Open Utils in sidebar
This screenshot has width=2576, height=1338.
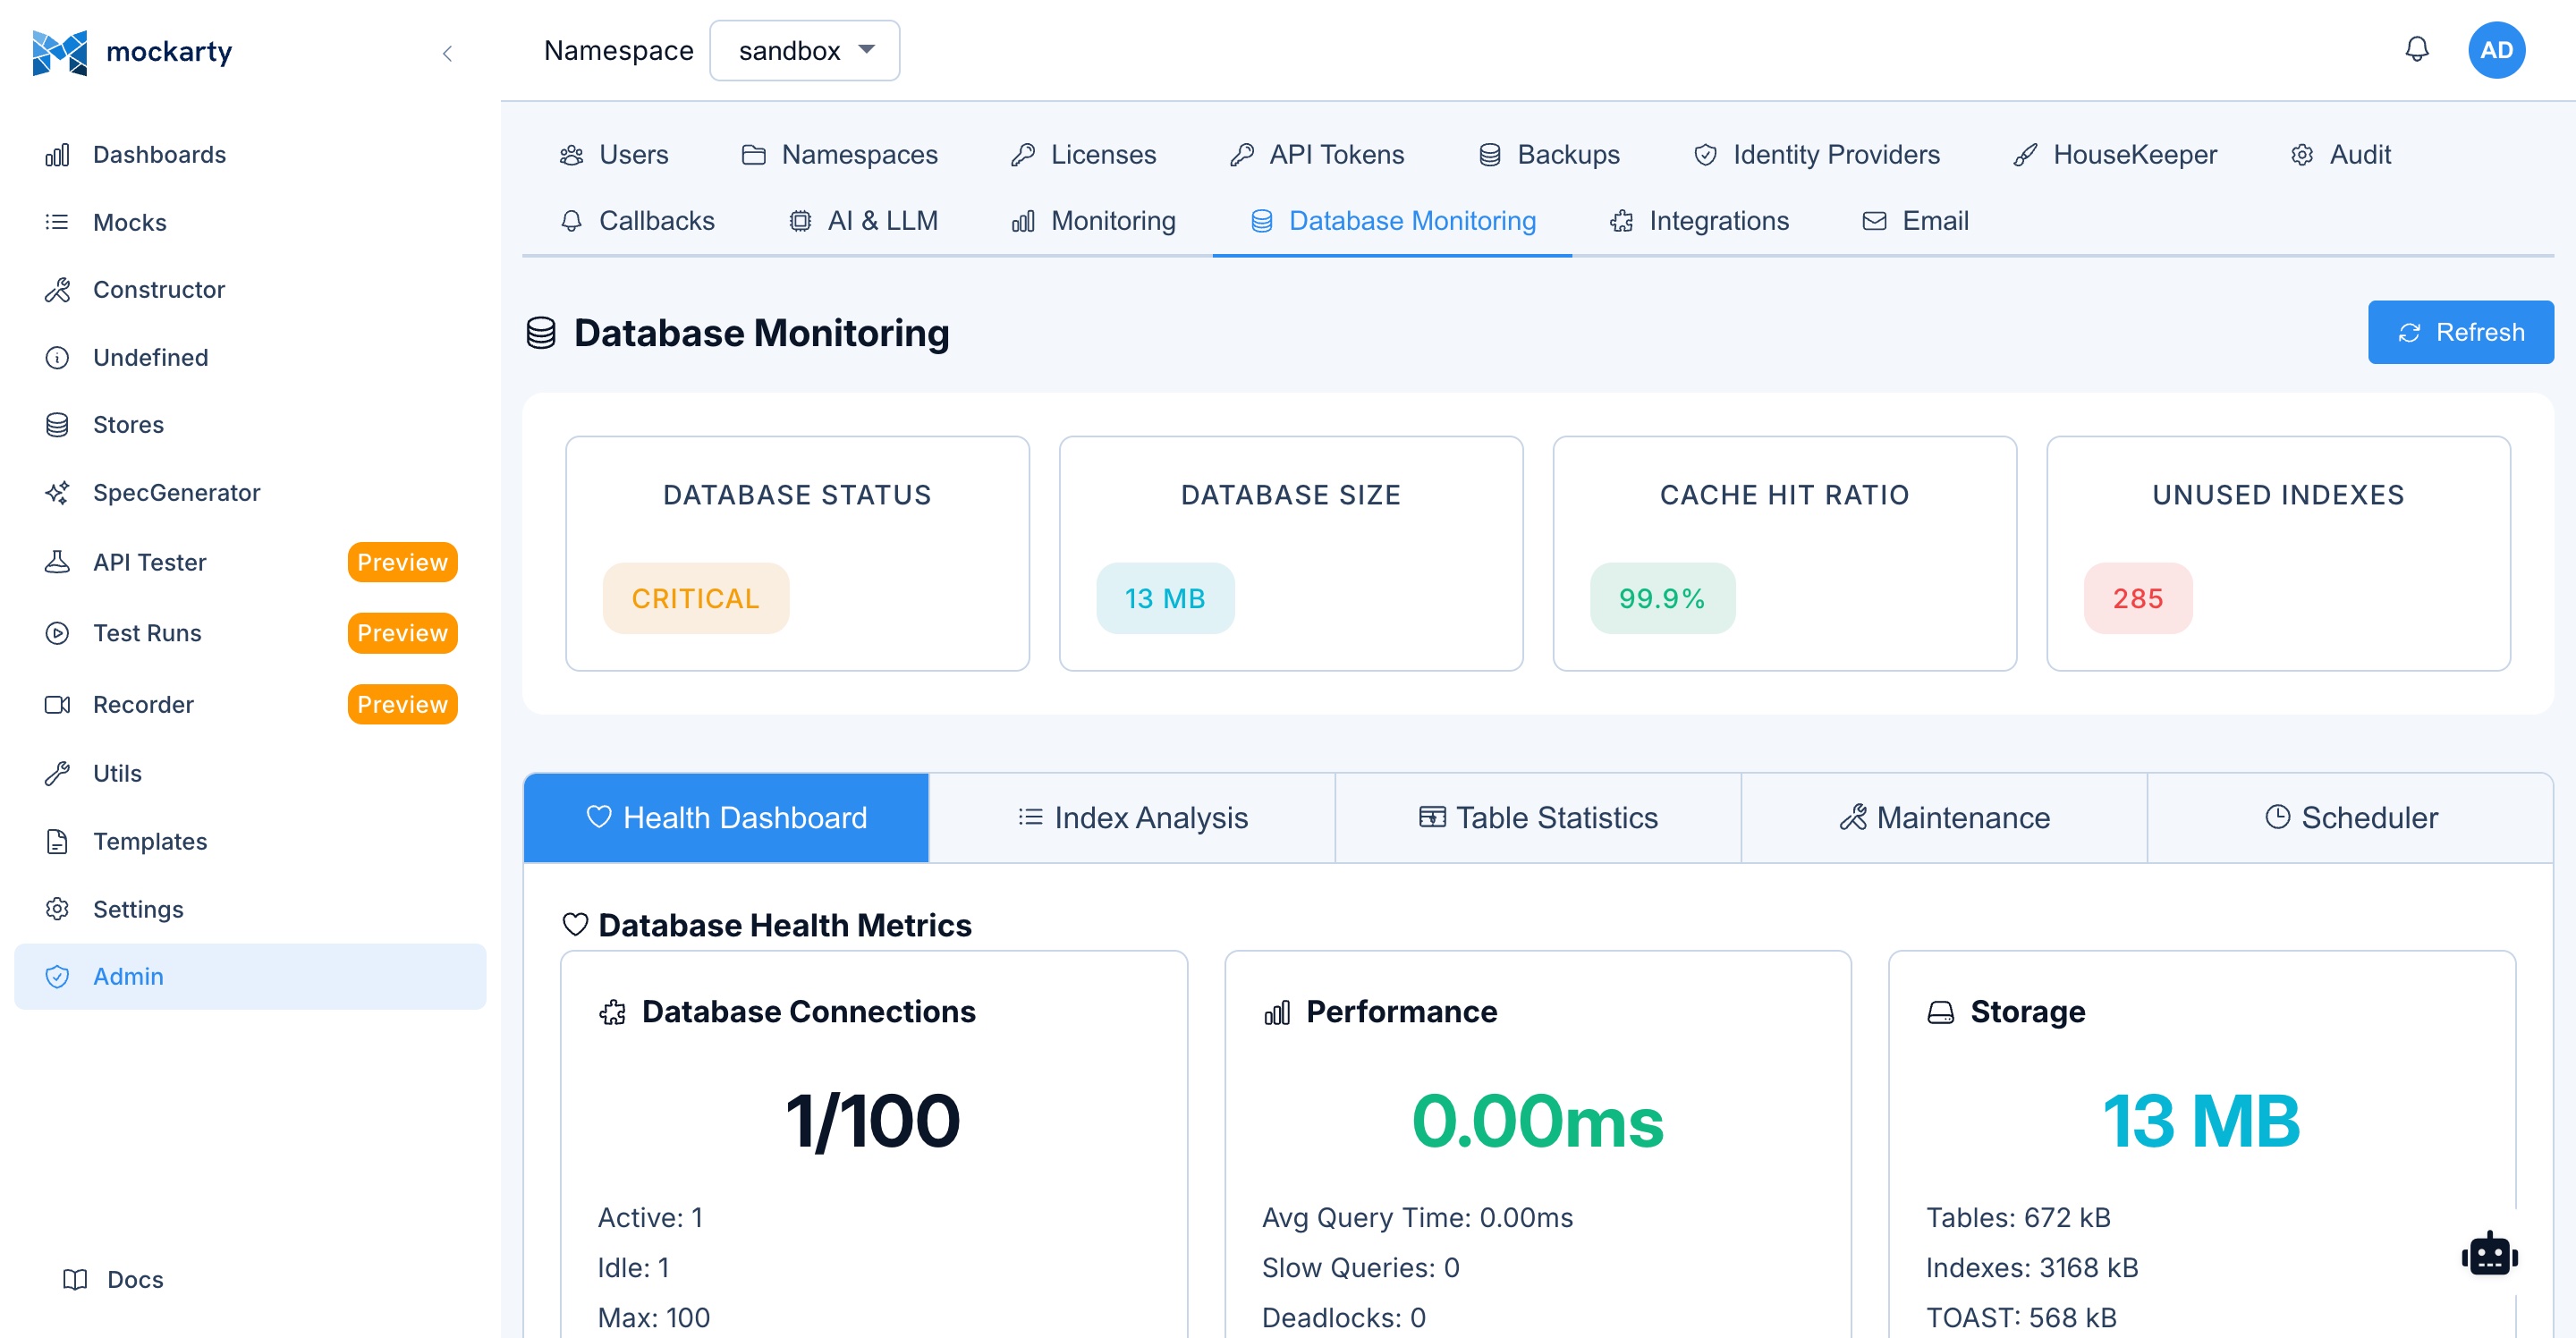tap(249, 773)
